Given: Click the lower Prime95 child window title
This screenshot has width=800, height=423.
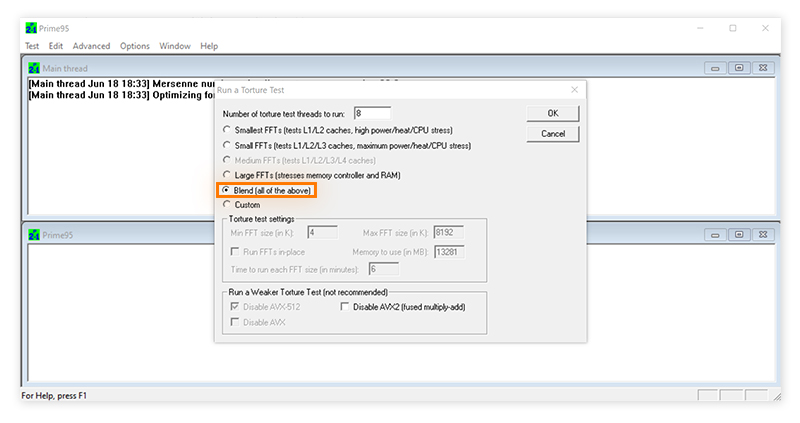Looking at the screenshot, I should pyautogui.click(x=58, y=235).
